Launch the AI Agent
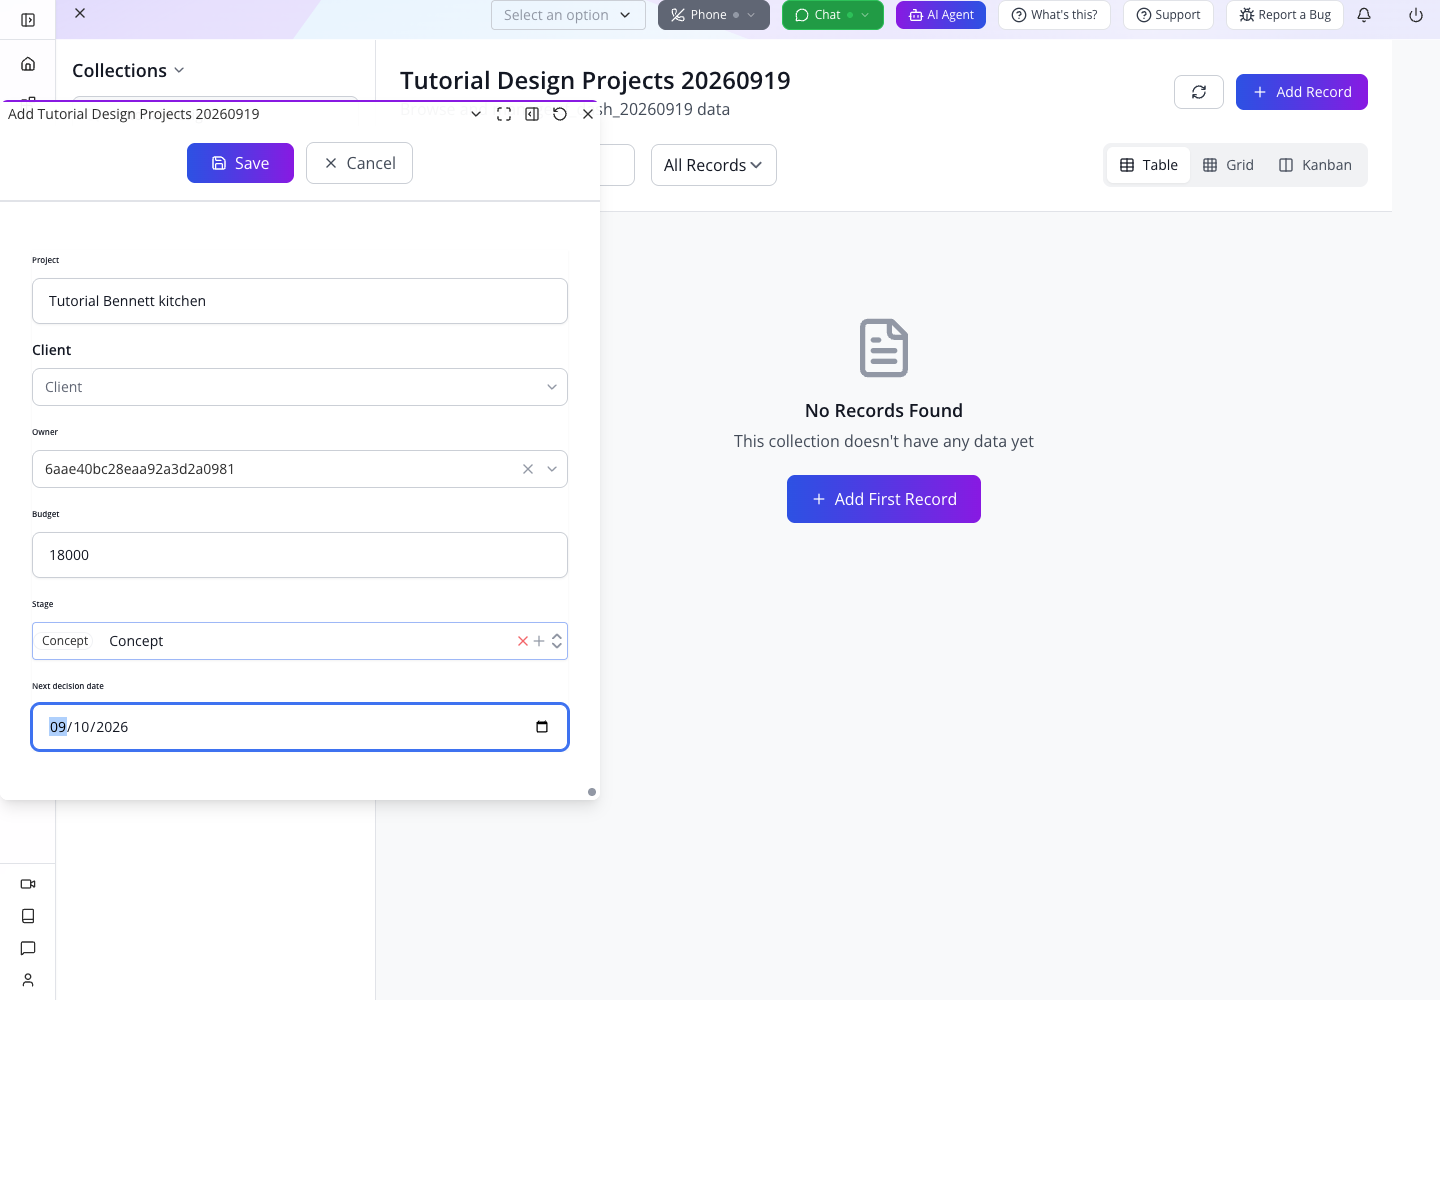This screenshot has height=1200, width=1440. [941, 15]
